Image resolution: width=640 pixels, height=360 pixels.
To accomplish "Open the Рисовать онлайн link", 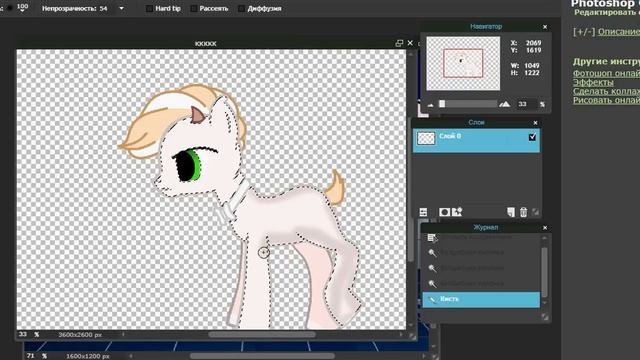I will click(606, 100).
